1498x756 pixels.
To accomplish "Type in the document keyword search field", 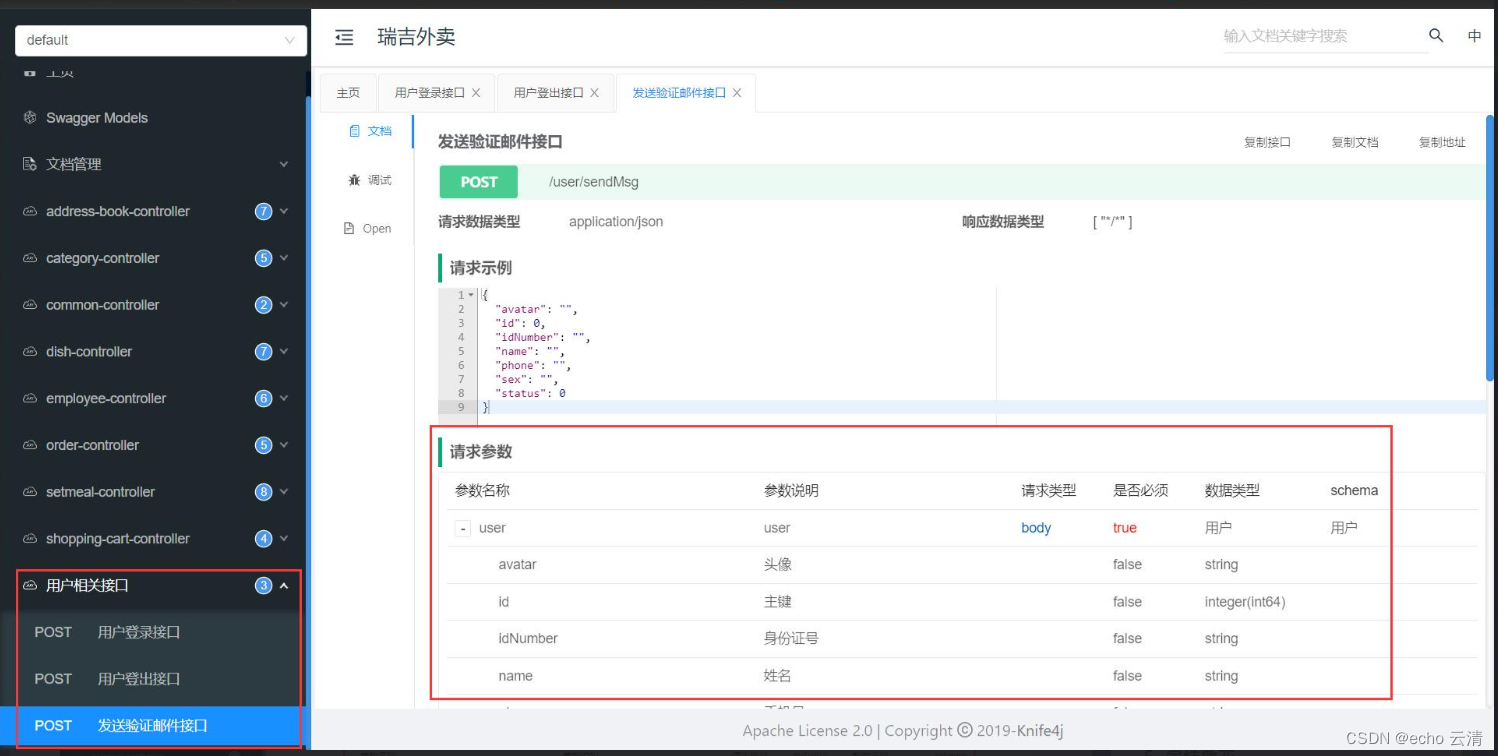I will pos(1324,36).
